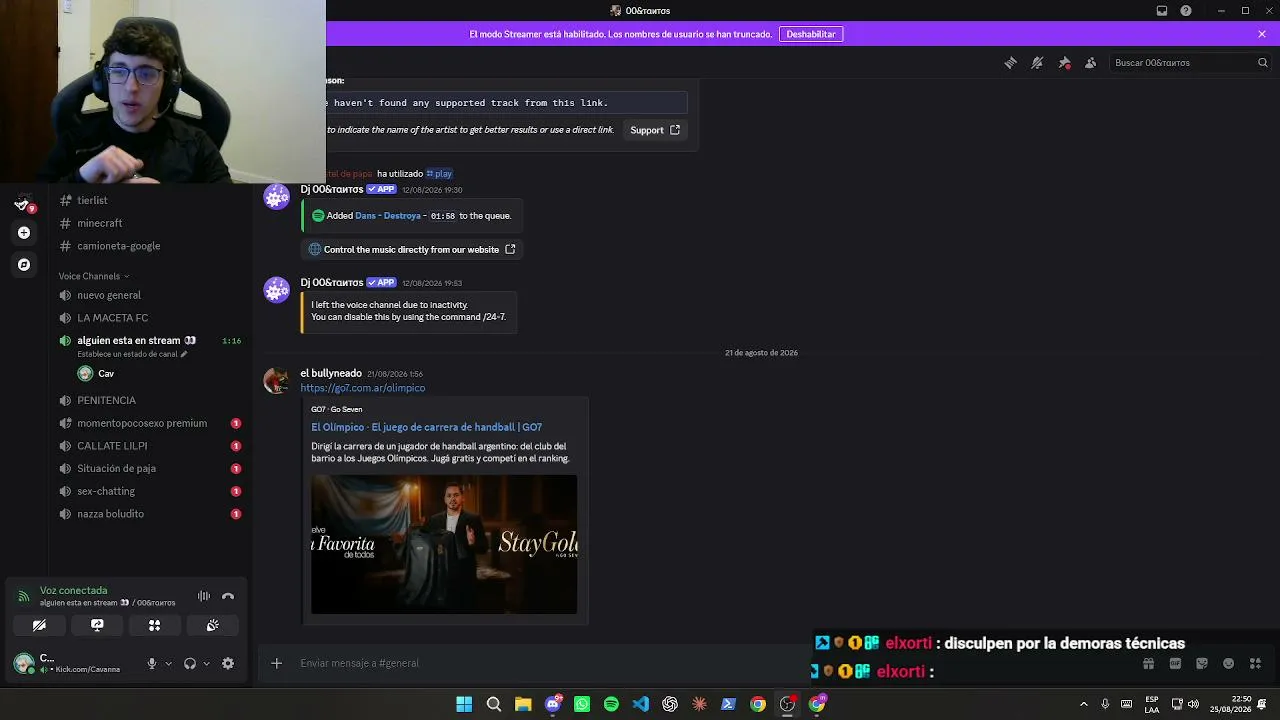Click the taskbar volume icon

point(1193,704)
